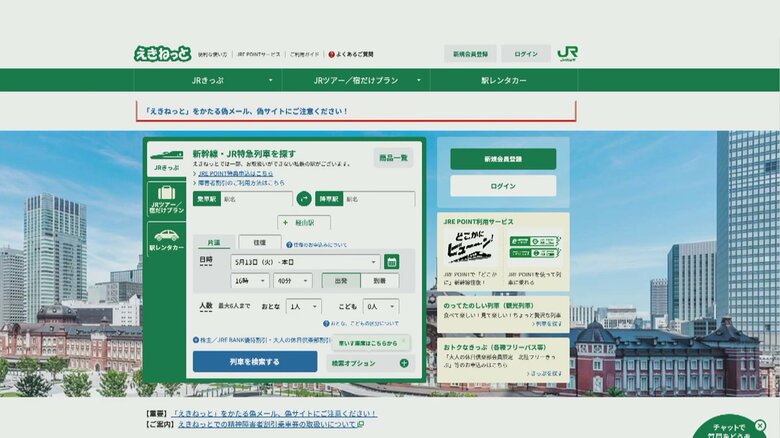
Task: Toggle search by 到着 time
Action: tap(380, 281)
